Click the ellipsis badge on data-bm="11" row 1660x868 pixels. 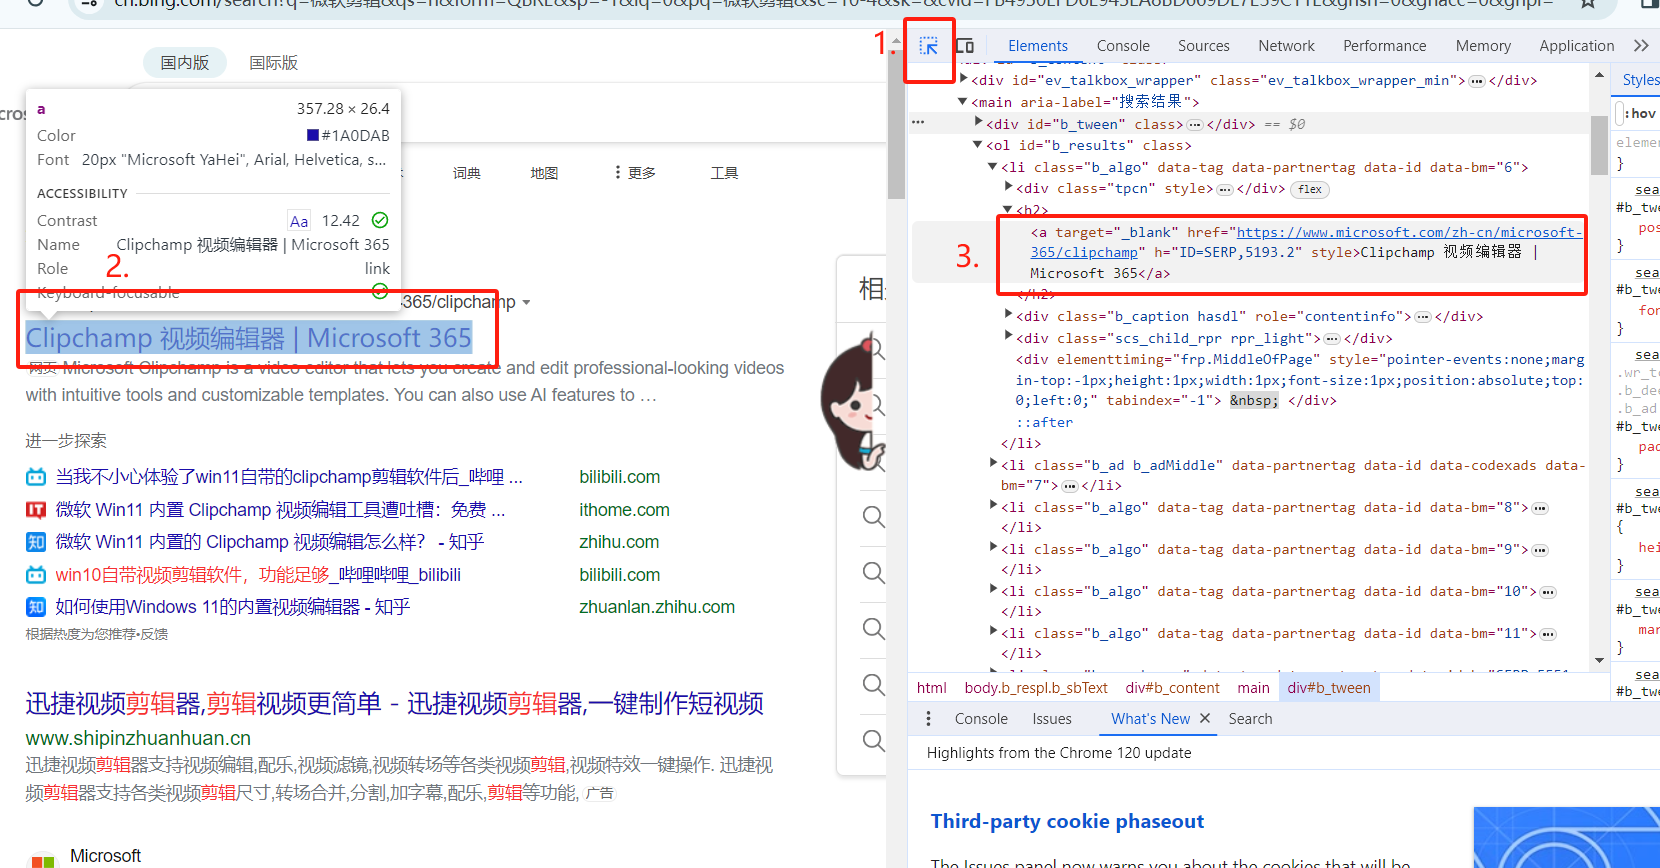pyautogui.click(x=1548, y=634)
